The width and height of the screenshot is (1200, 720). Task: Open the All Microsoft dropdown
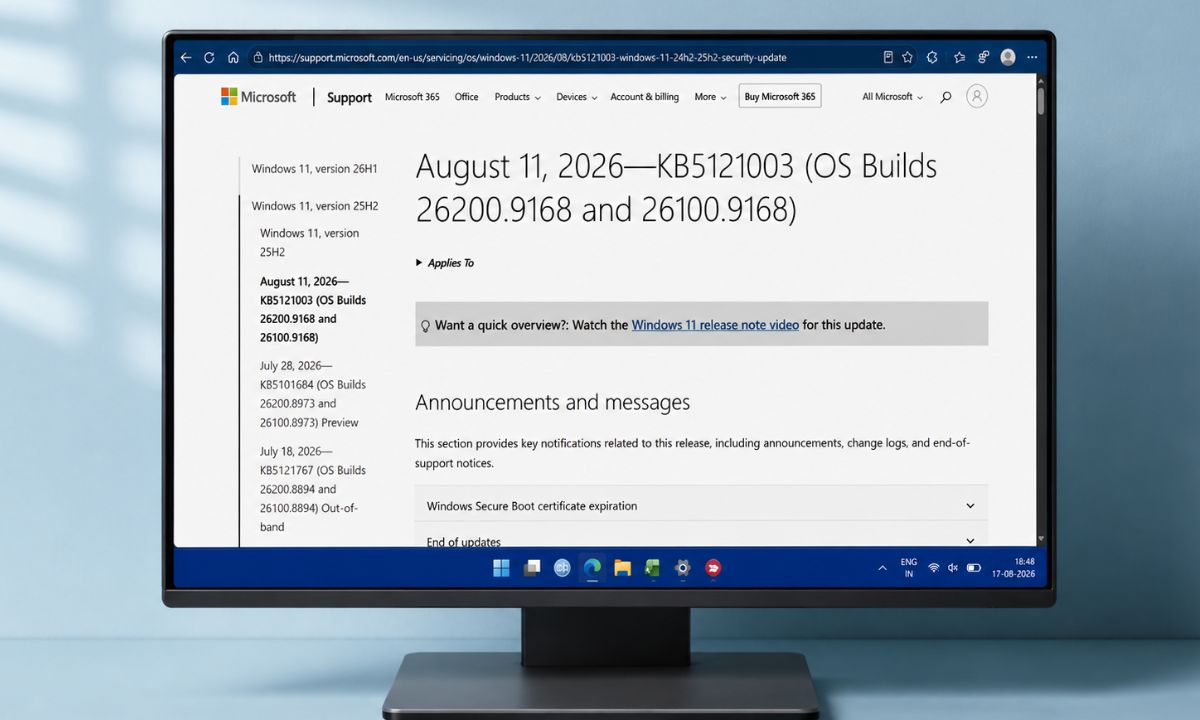(x=893, y=97)
